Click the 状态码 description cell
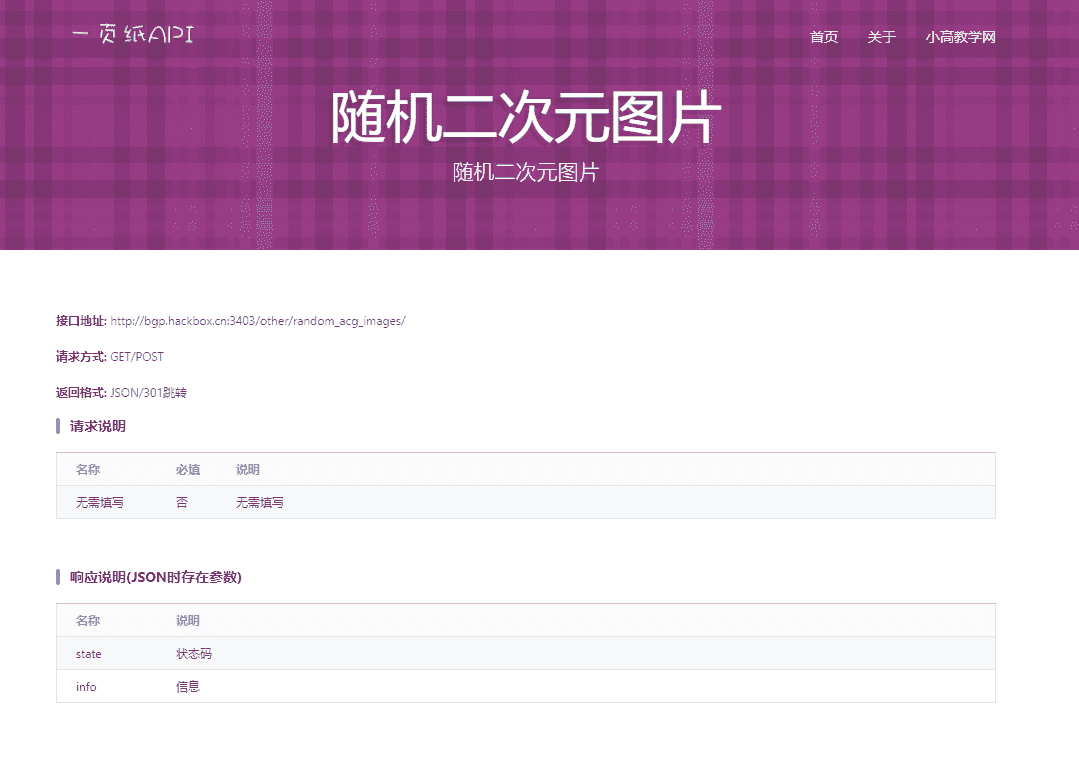The image size is (1079, 770). click(x=194, y=654)
